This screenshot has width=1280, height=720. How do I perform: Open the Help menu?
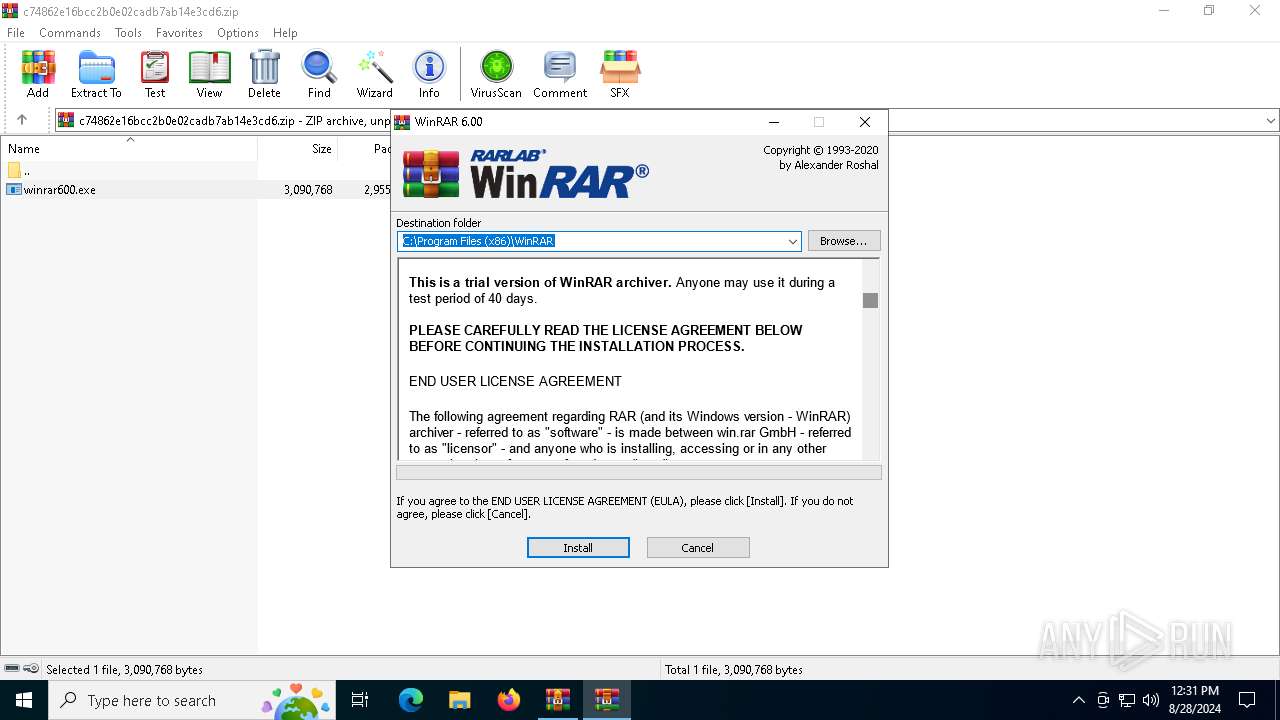[285, 32]
